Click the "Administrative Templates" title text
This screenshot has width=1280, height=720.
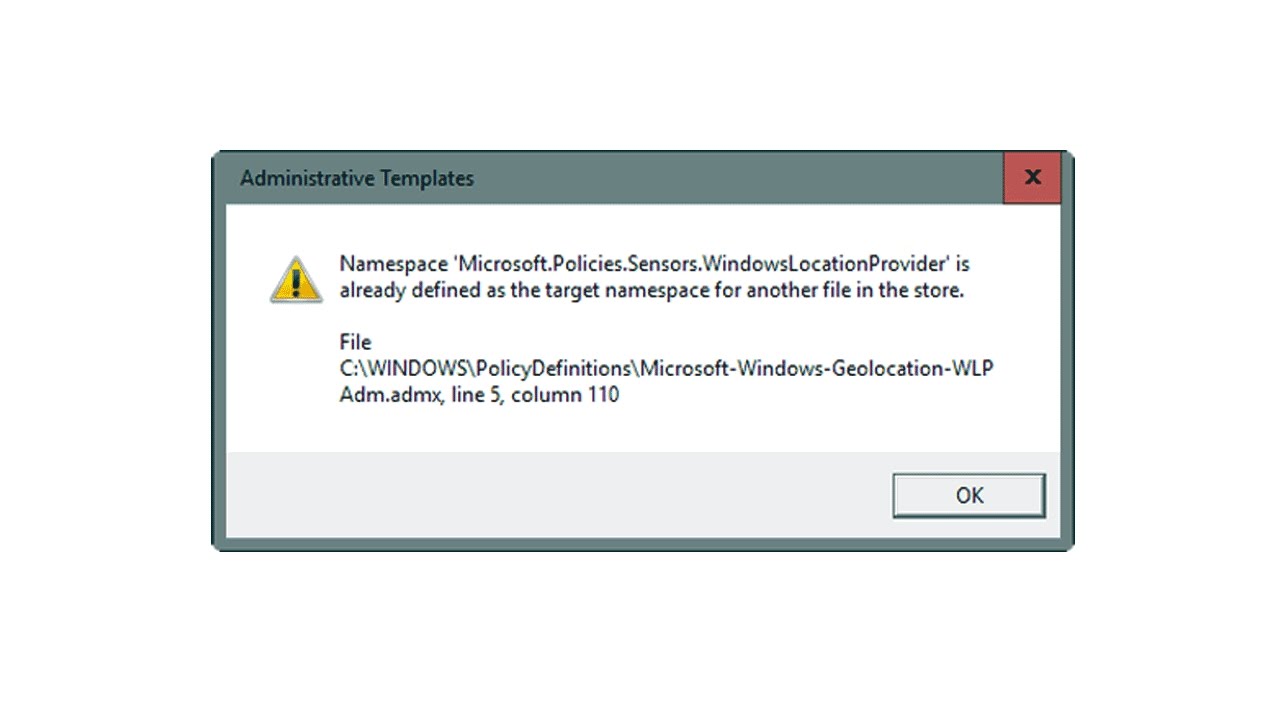tap(357, 179)
